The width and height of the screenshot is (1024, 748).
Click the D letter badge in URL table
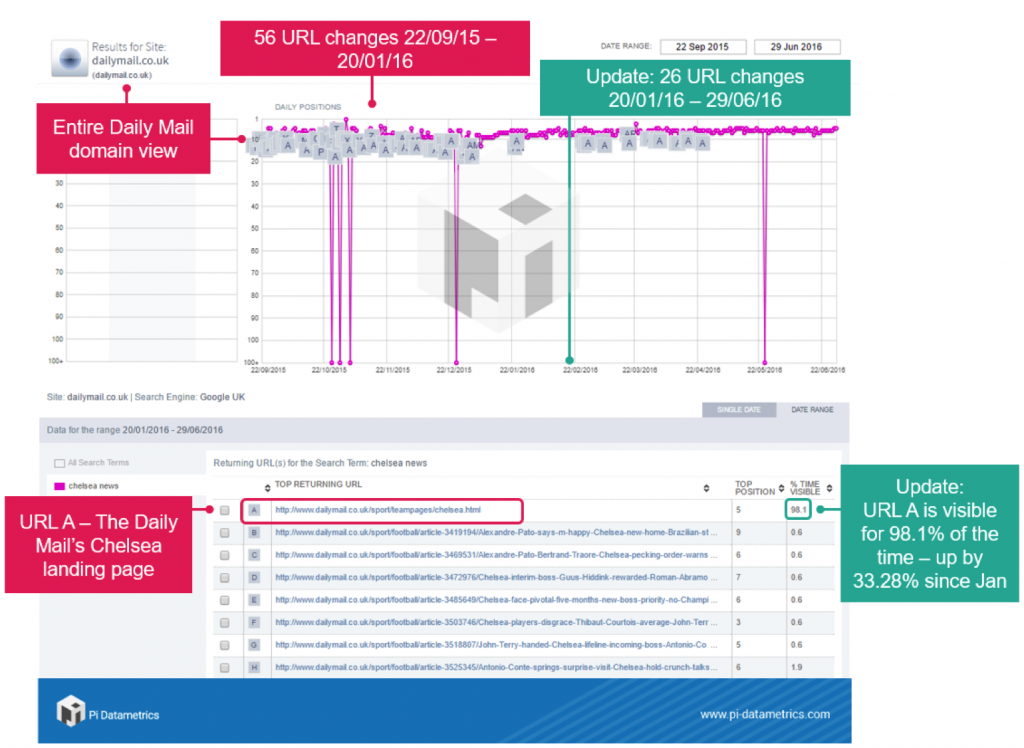tap(254, 577)
